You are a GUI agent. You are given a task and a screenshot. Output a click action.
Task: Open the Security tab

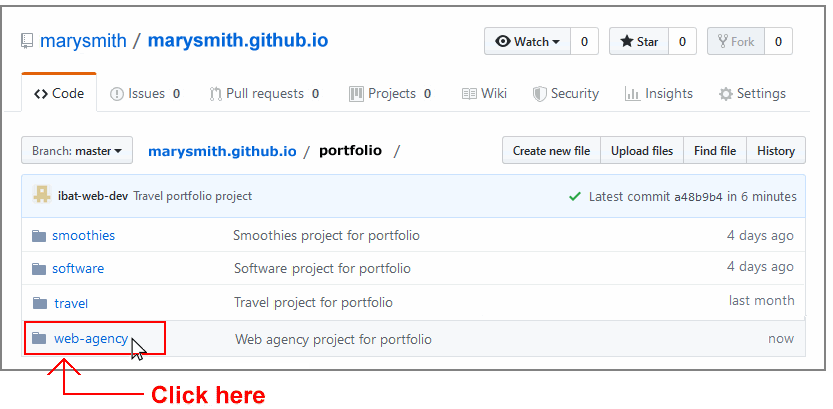pos(566,94)
